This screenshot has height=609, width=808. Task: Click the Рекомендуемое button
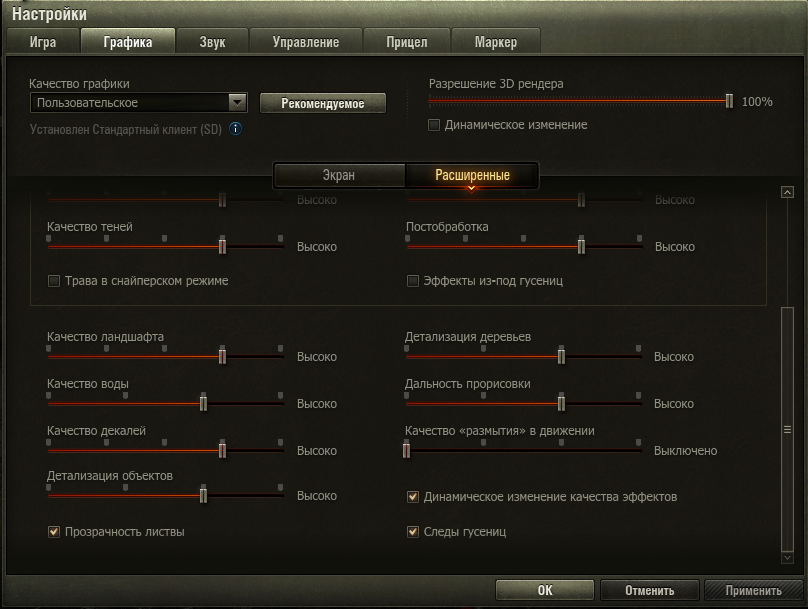point(322,103)
